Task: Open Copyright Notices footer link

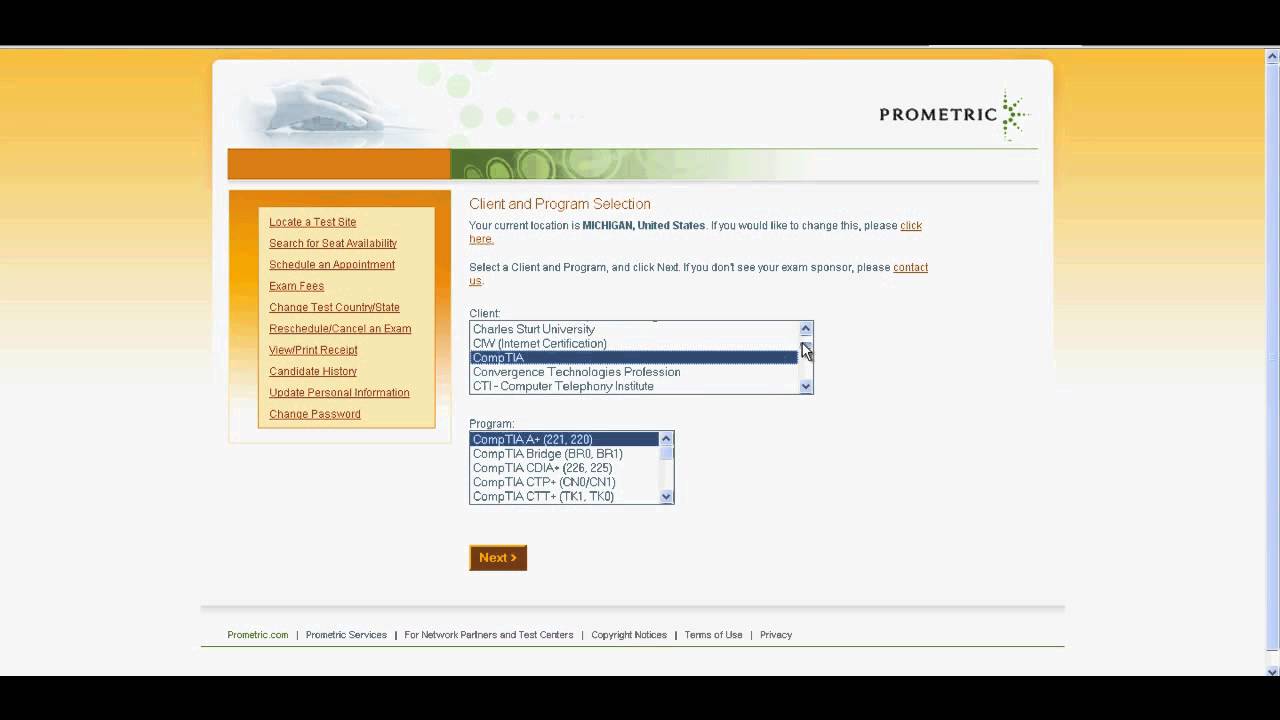Action: pyautogui.click(x=629, y=635)
